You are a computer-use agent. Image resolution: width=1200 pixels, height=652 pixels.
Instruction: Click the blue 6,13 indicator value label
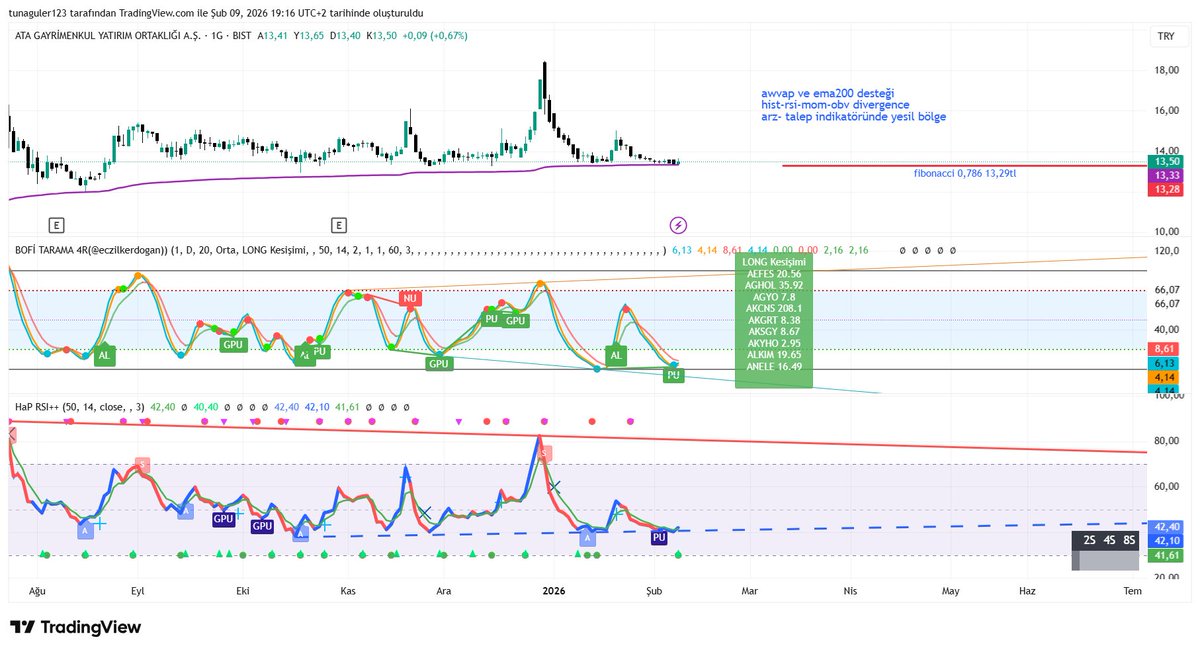click(1163, 363)
